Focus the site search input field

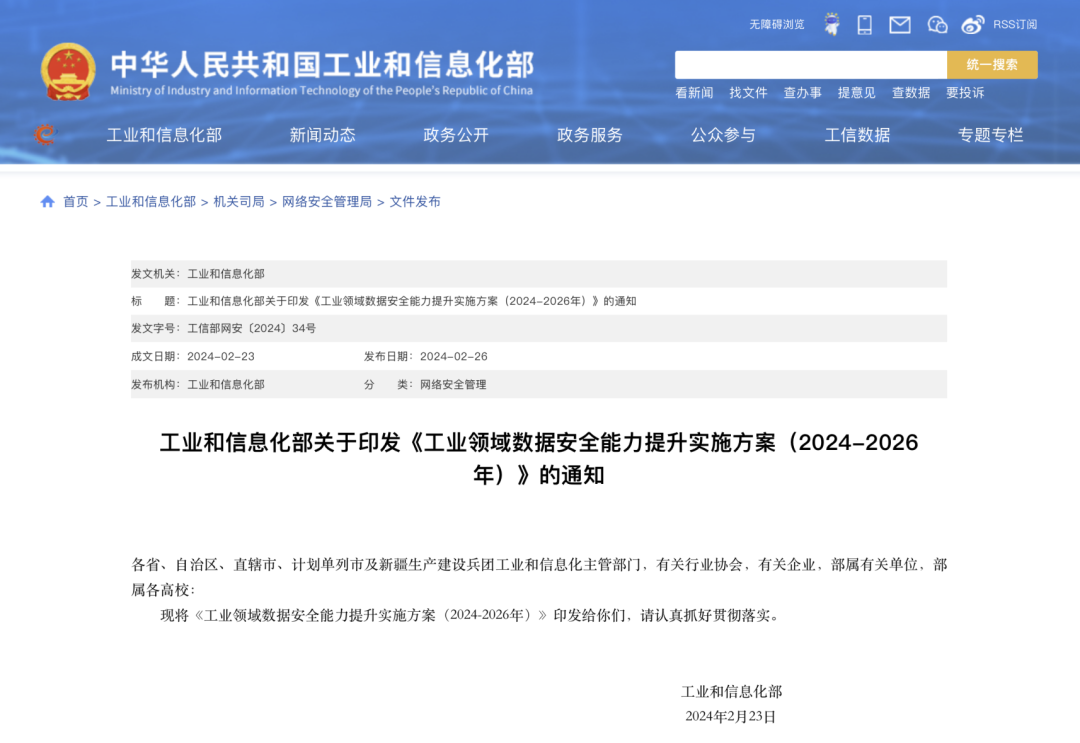(810, 65)
